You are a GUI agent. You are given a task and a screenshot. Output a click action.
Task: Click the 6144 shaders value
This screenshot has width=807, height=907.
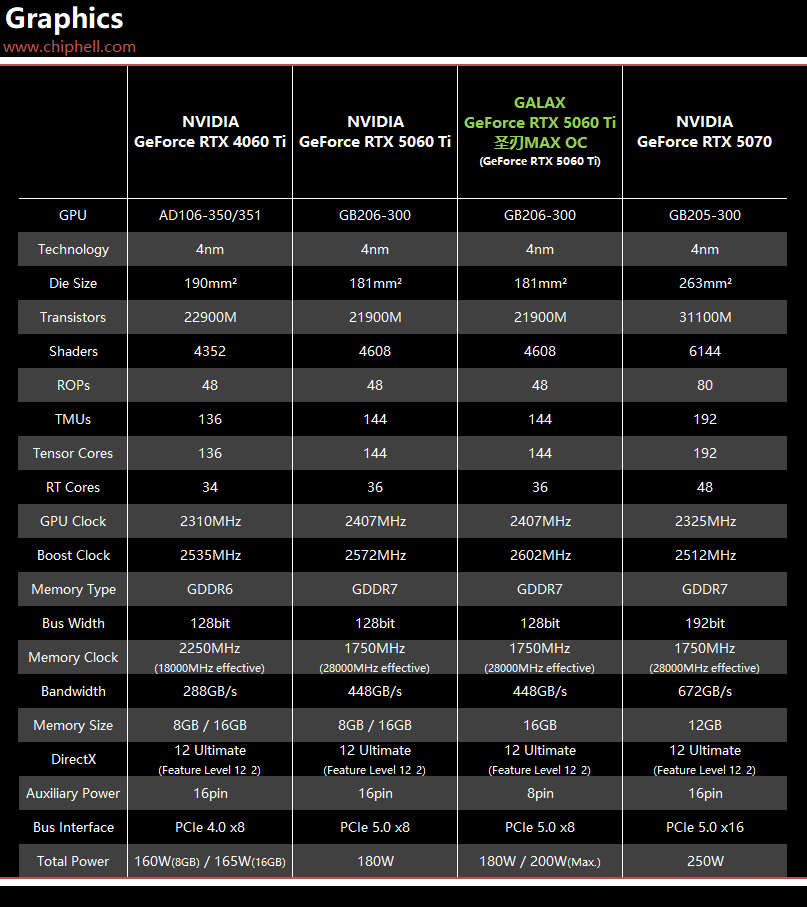tap(705, 351)
